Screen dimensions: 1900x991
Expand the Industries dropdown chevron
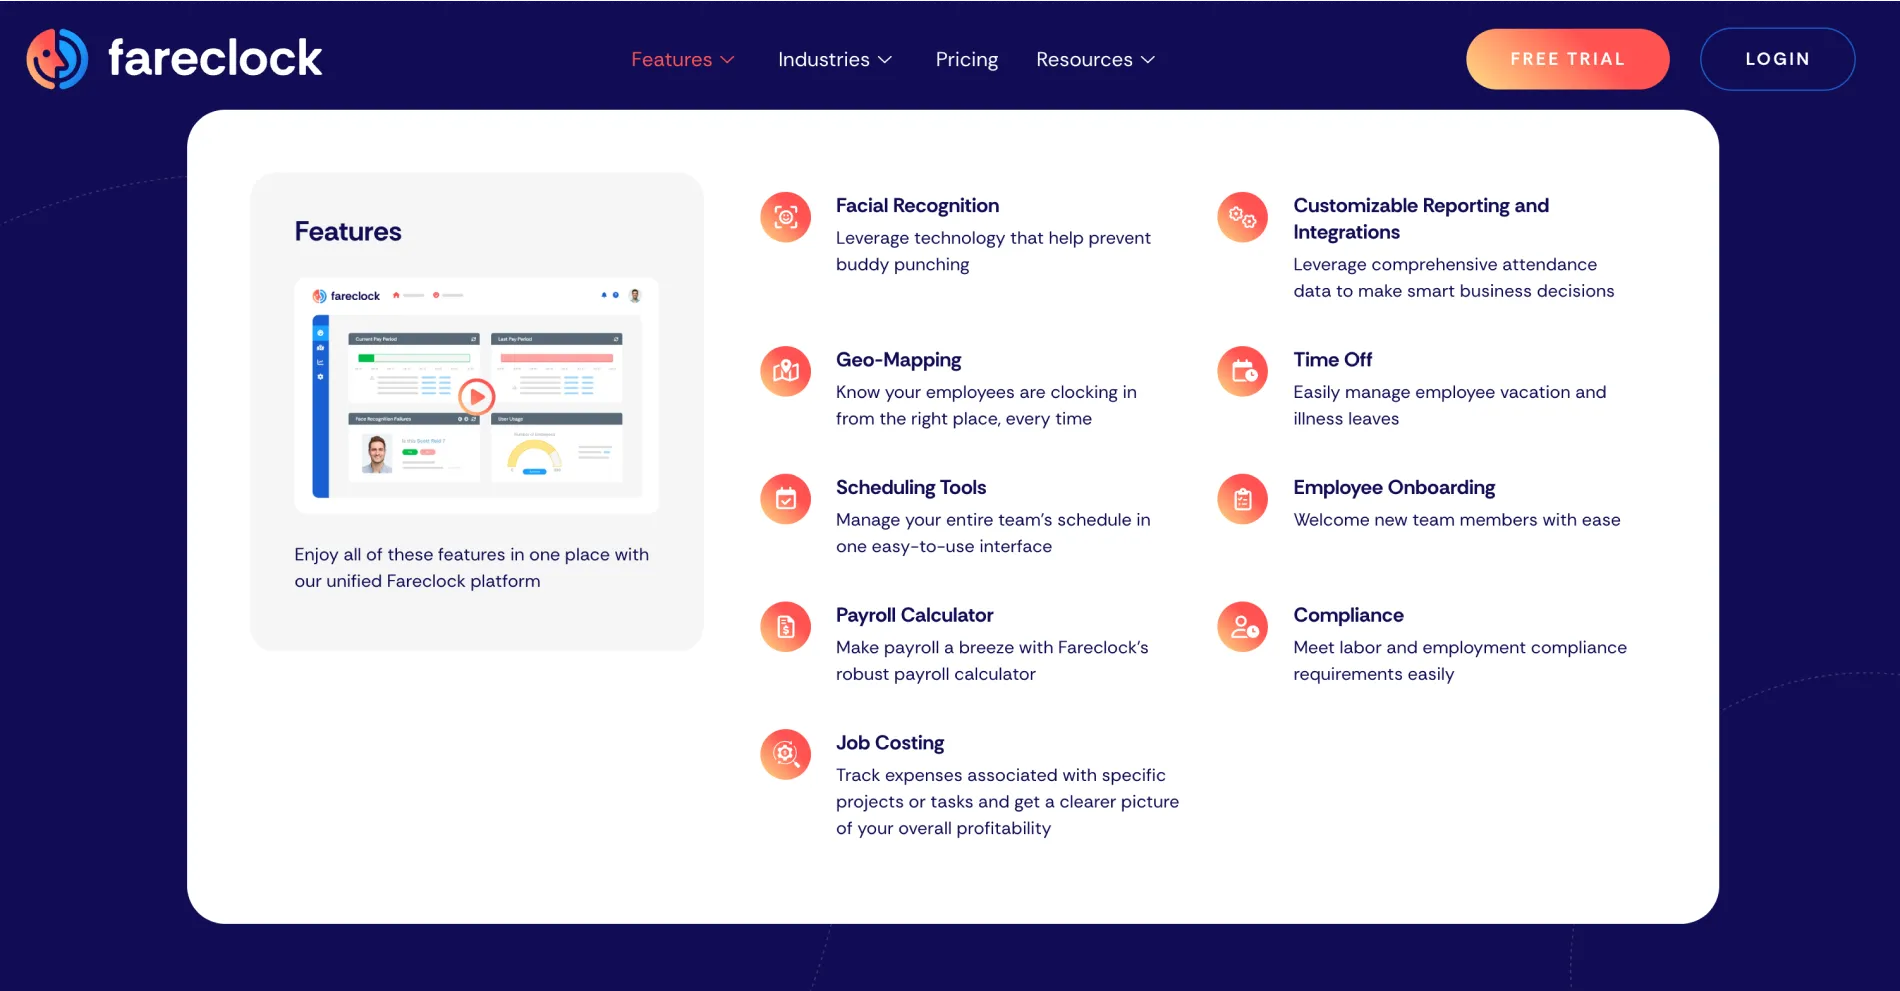pos(885,60)
